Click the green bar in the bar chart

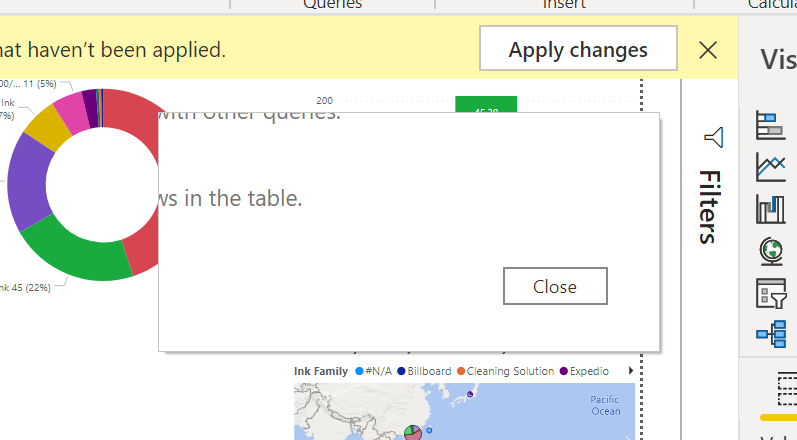point(486,104)
